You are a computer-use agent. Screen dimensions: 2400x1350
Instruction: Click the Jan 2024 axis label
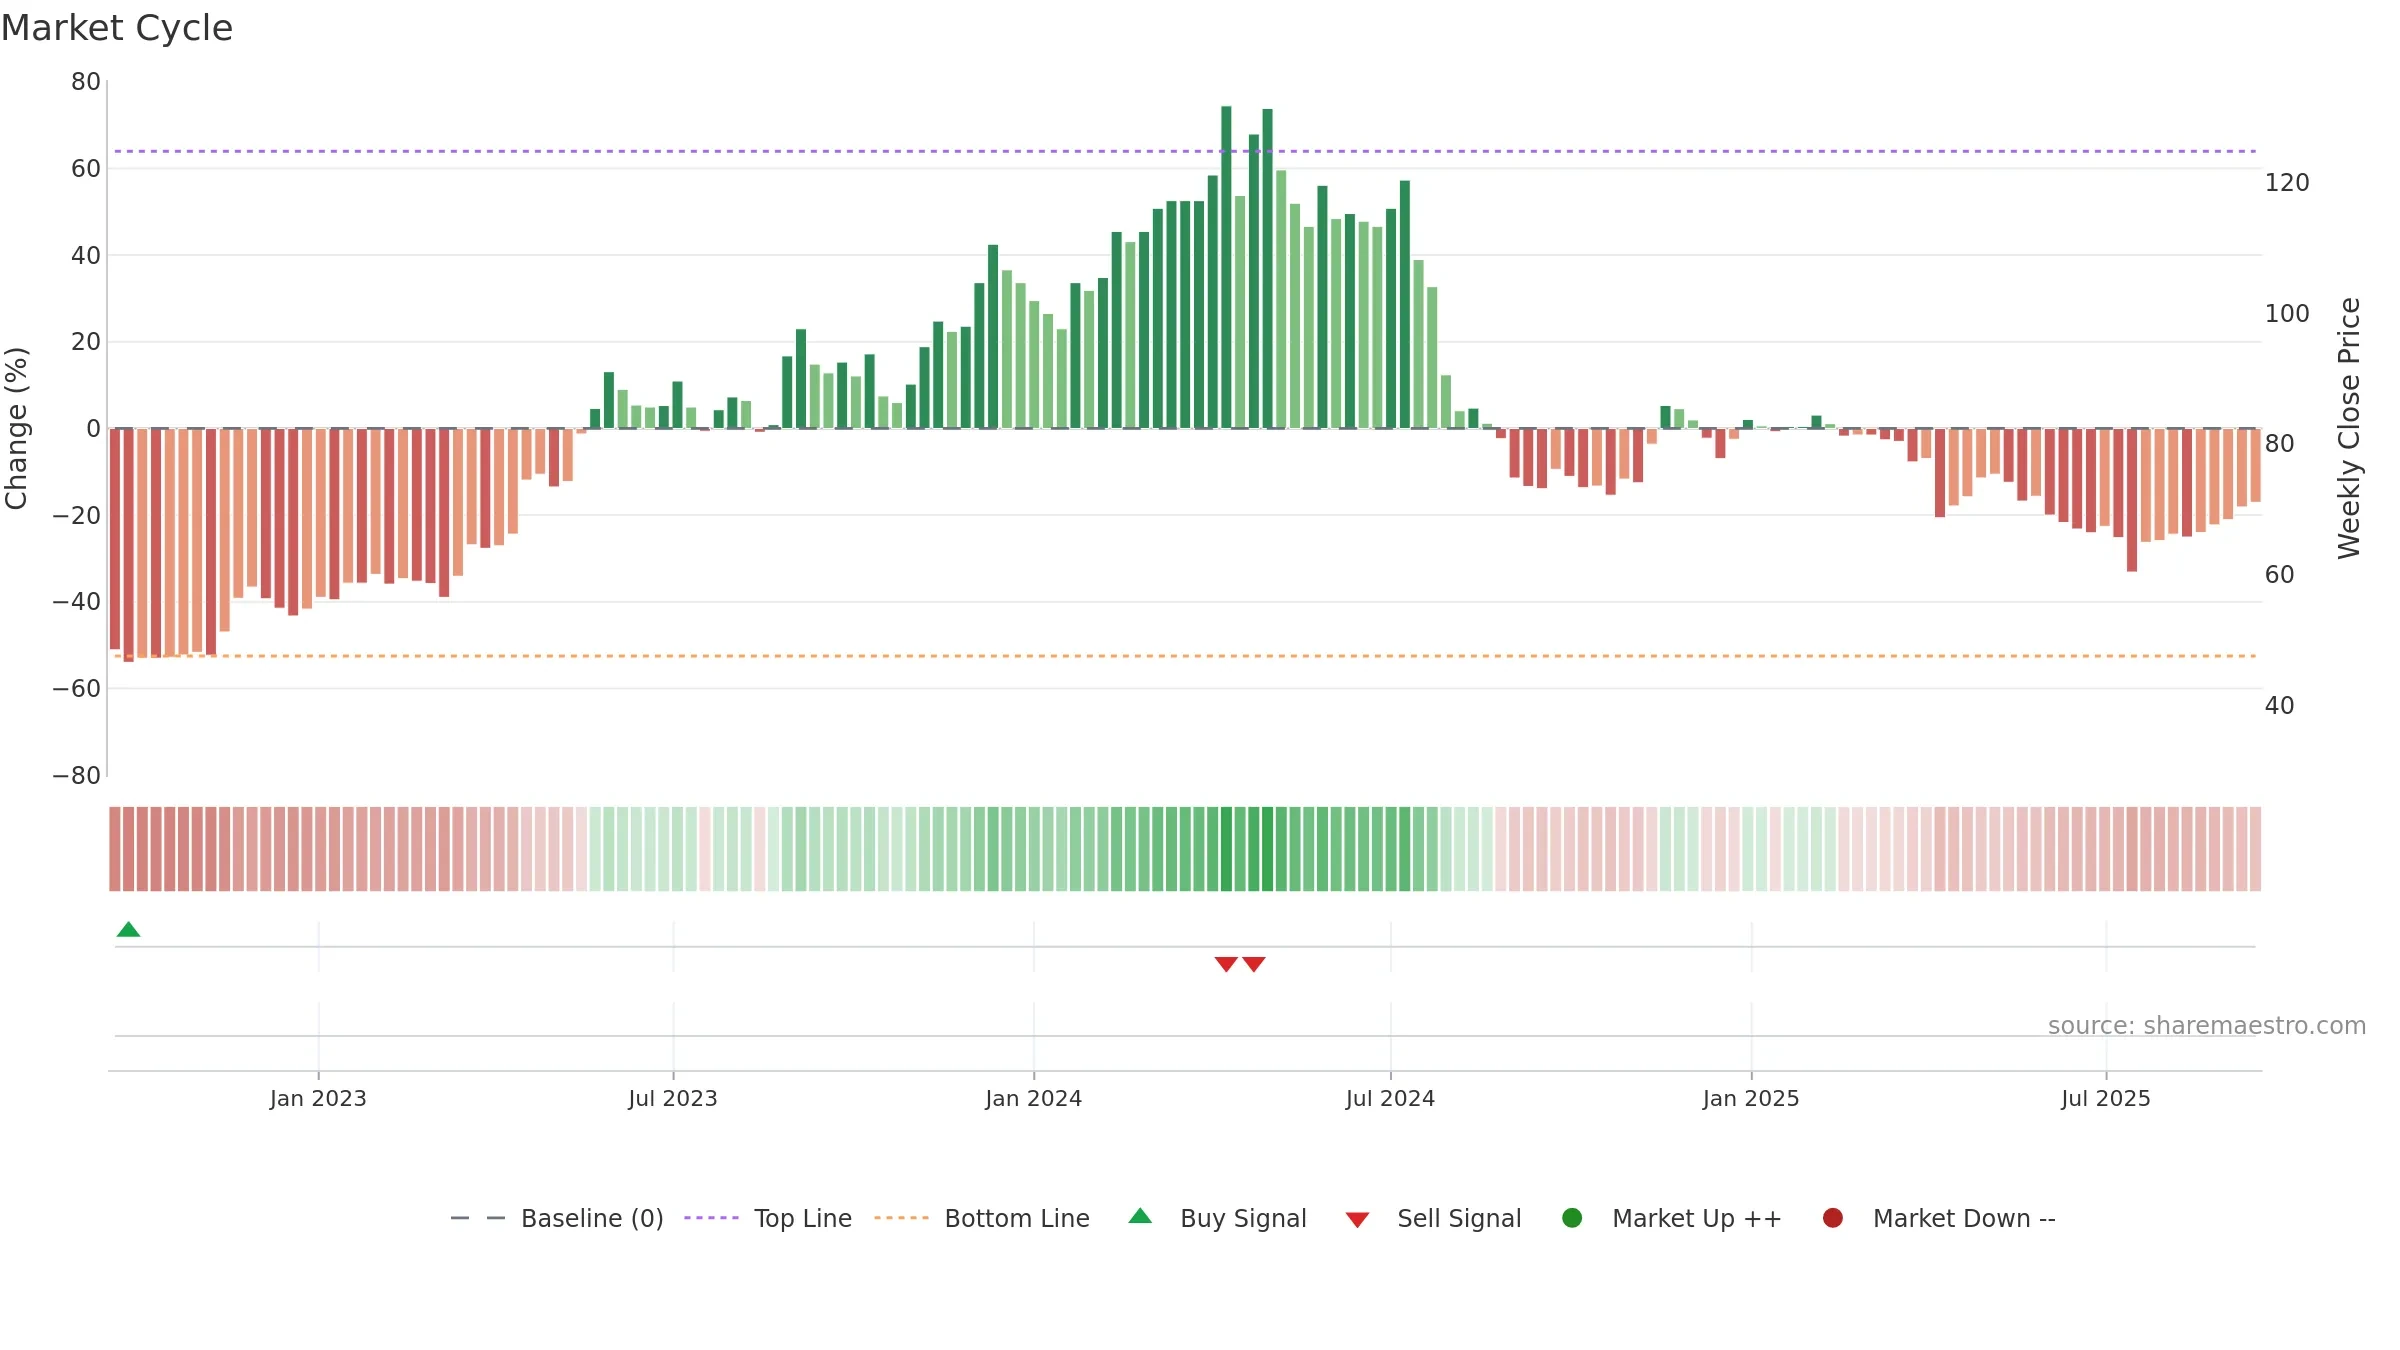1033,1099
